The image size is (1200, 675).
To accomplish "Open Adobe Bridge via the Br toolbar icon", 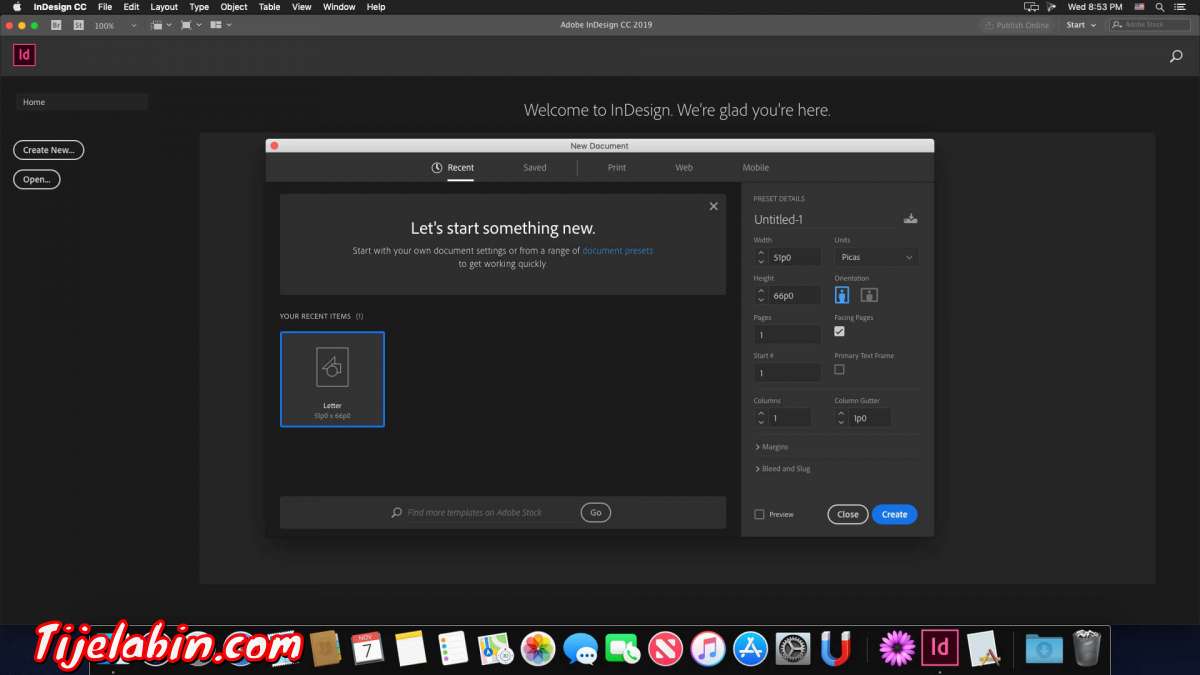I will point(54,24).
